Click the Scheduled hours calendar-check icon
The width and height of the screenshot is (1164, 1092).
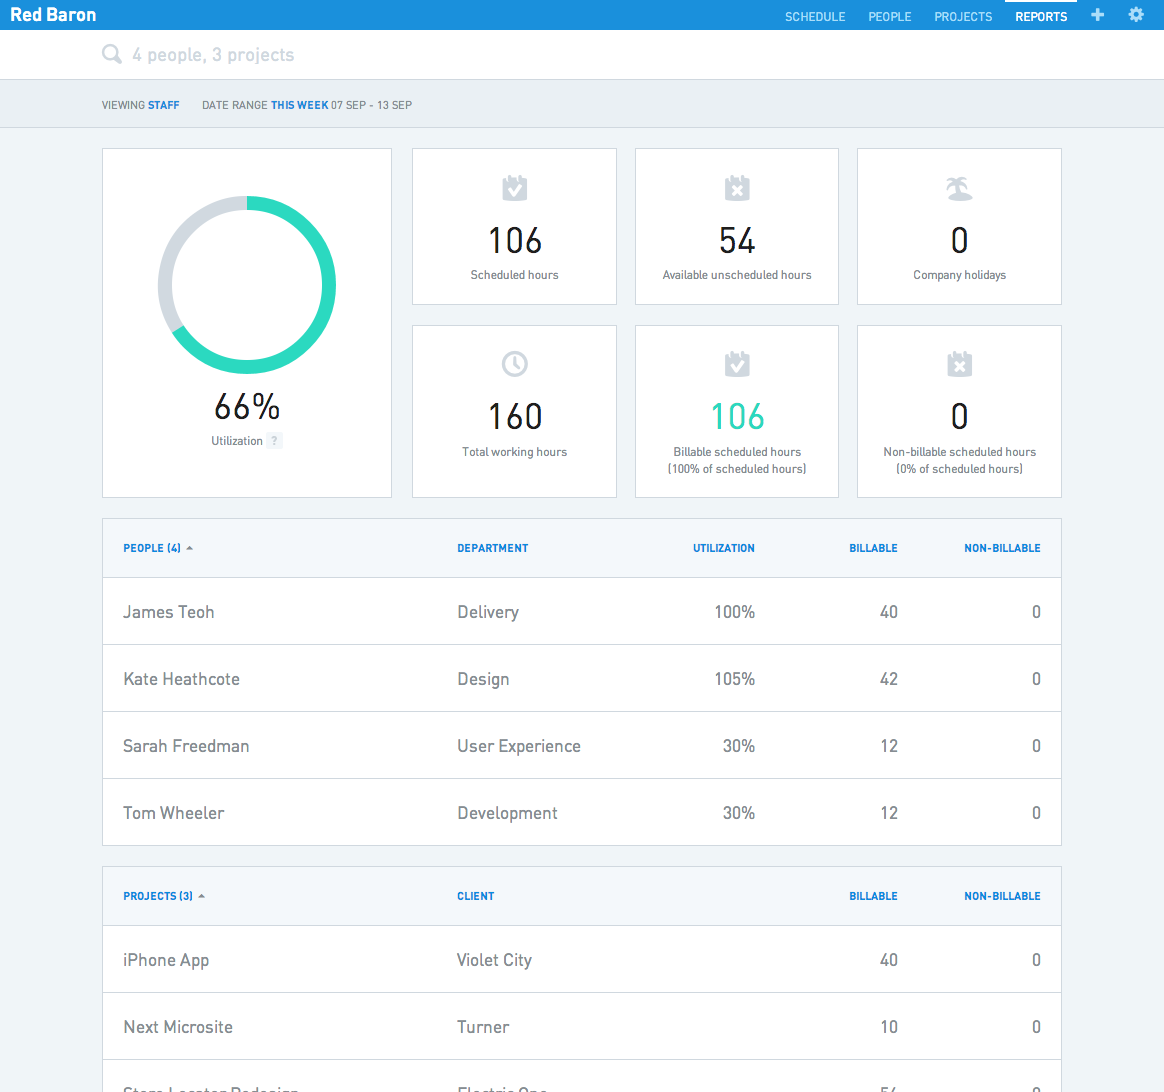click(514, 188)
